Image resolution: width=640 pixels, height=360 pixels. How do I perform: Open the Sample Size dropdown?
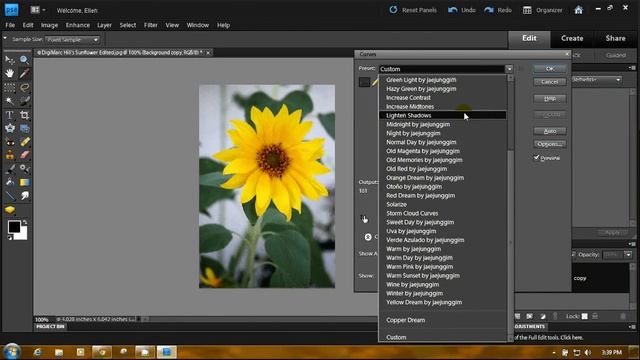[72, 40]
